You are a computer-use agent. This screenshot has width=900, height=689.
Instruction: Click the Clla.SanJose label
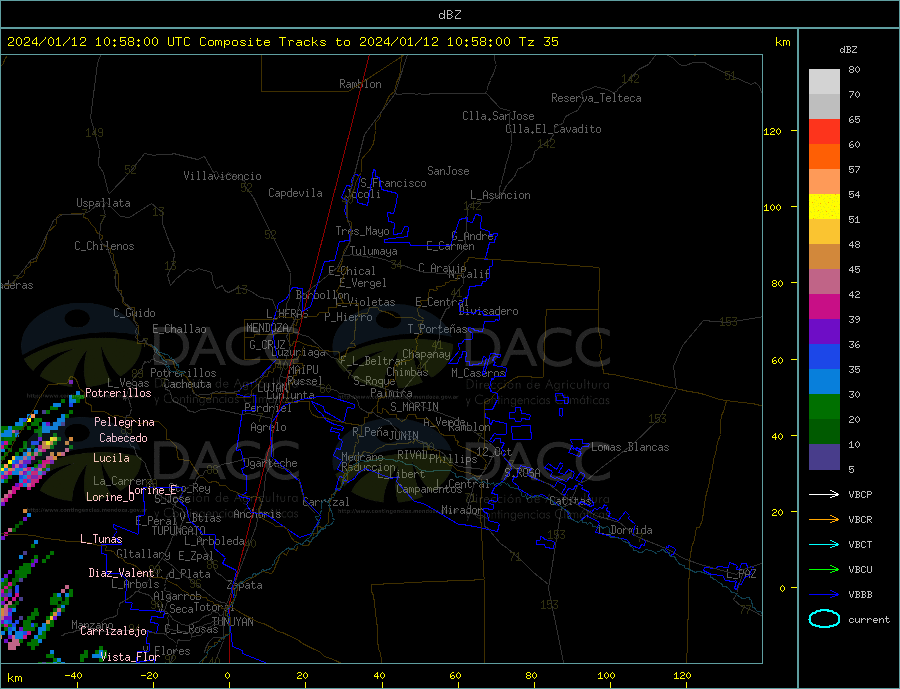point(498,116)
